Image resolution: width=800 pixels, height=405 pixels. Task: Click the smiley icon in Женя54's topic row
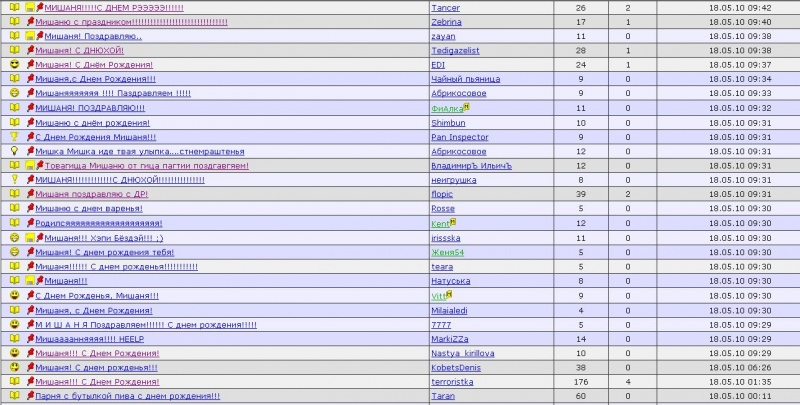pos(15,252)
